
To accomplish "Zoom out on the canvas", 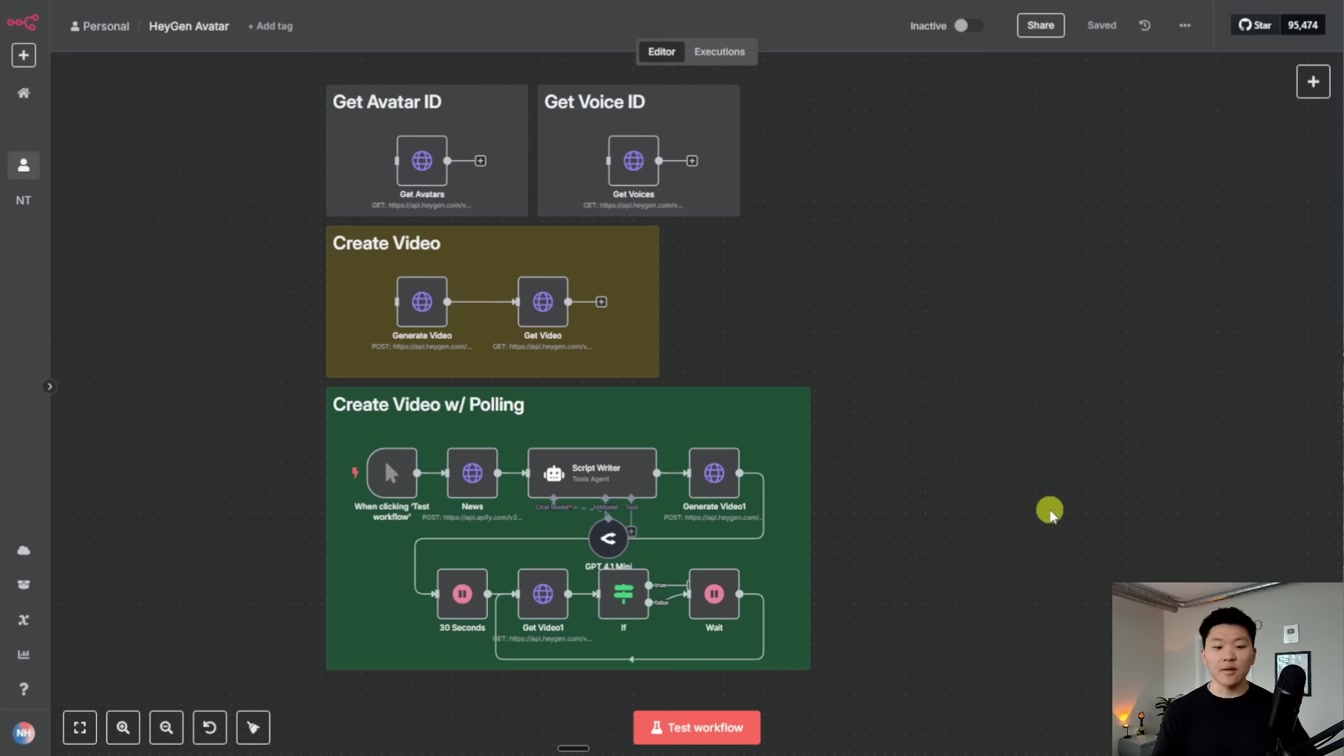I will click(167, 728).
